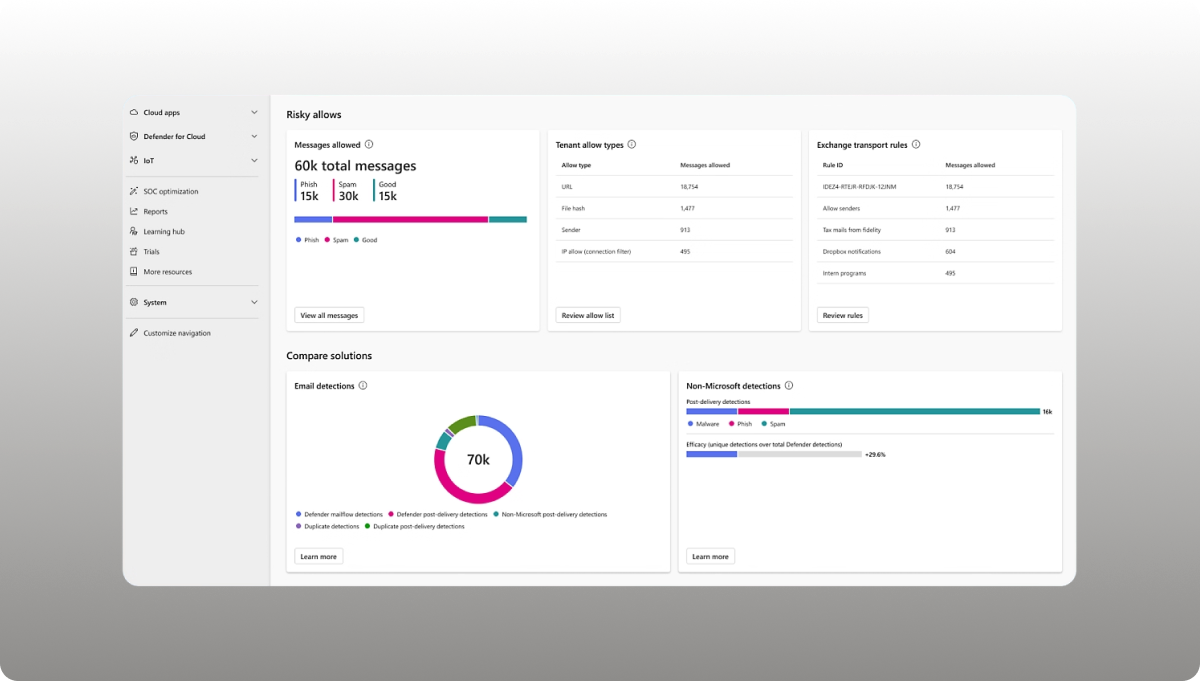Expand the Defender for Cloud chevron
Image resolution: width=1200 pixels, height=681 pixels.
(x=254, y=136)
